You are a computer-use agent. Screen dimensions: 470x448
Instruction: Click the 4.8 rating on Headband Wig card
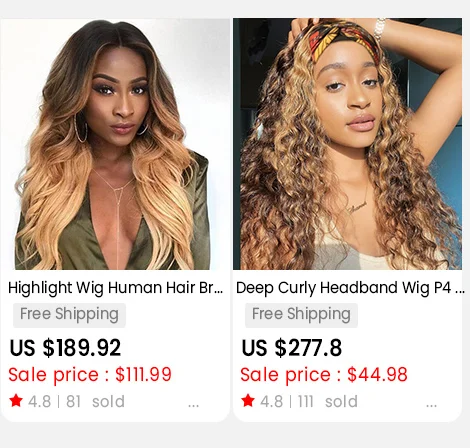click(x=271, y=401)
